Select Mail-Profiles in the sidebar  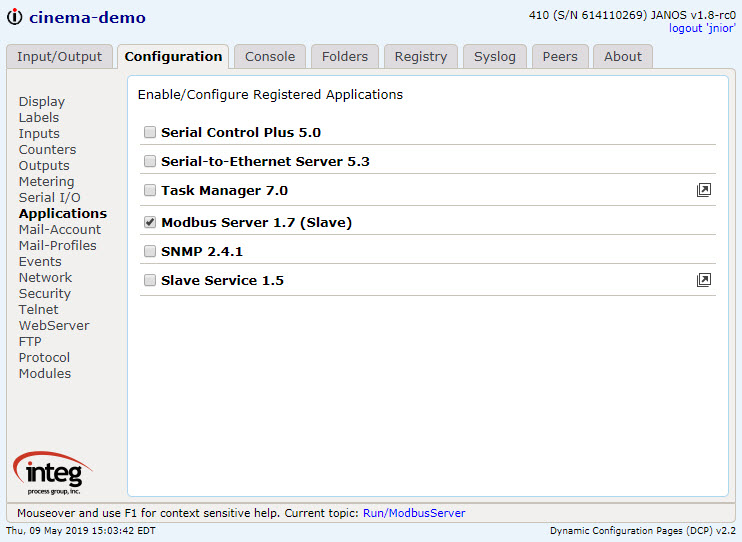click(x=58, y=246)
